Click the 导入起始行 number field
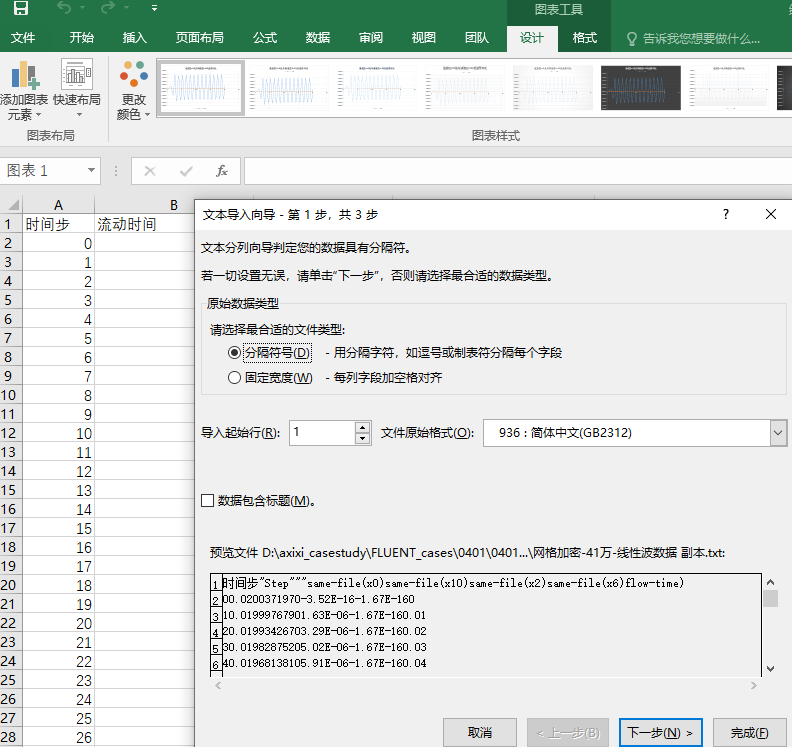Viewport: 792px width, 747px height. point(322,433)
